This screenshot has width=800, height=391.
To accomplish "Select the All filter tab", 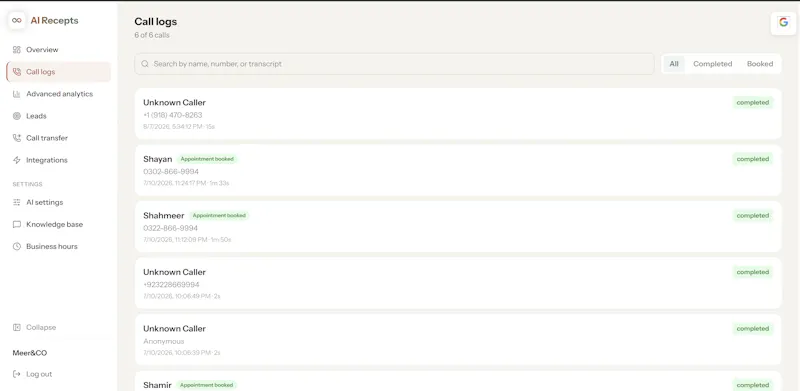I will tap(674, 64).
